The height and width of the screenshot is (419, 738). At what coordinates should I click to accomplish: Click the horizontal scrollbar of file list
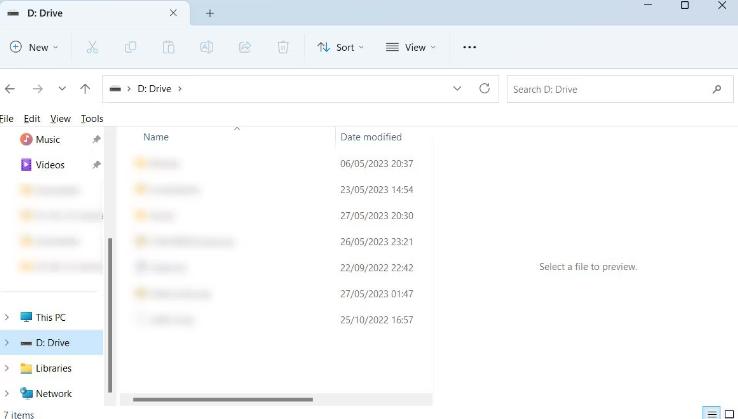[223, 400]
